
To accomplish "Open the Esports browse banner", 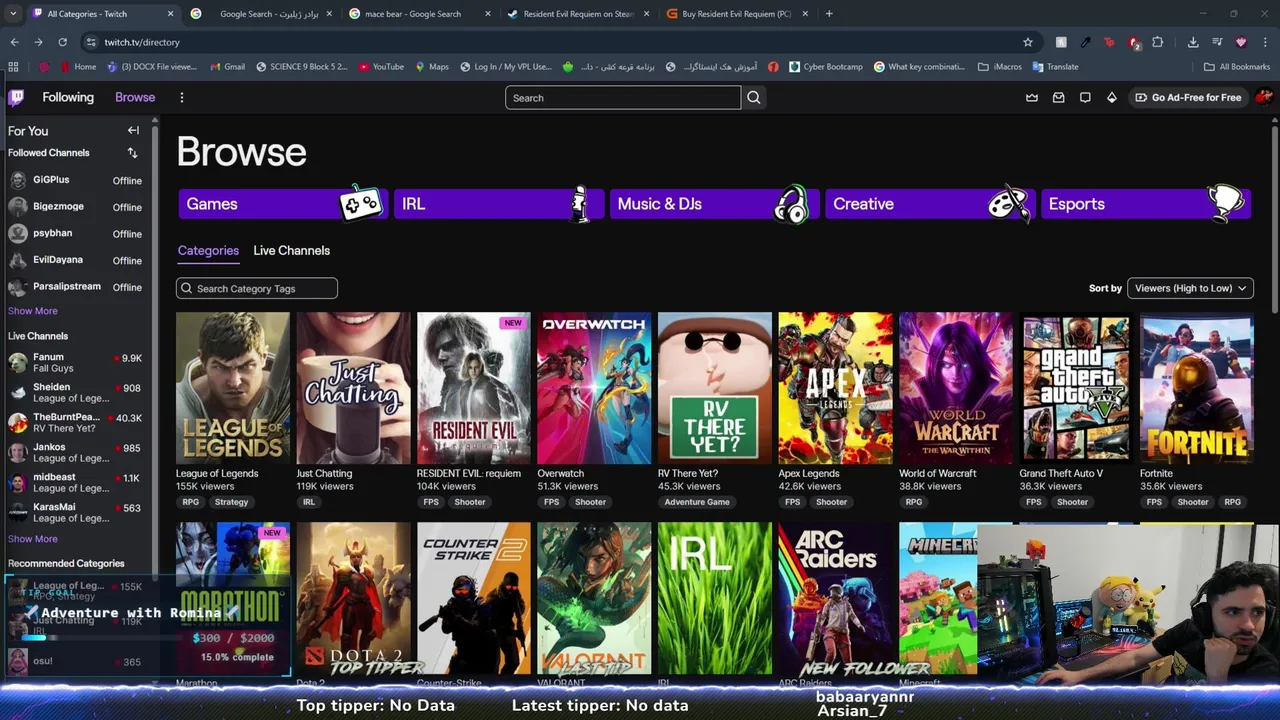I will [1145, 204].
